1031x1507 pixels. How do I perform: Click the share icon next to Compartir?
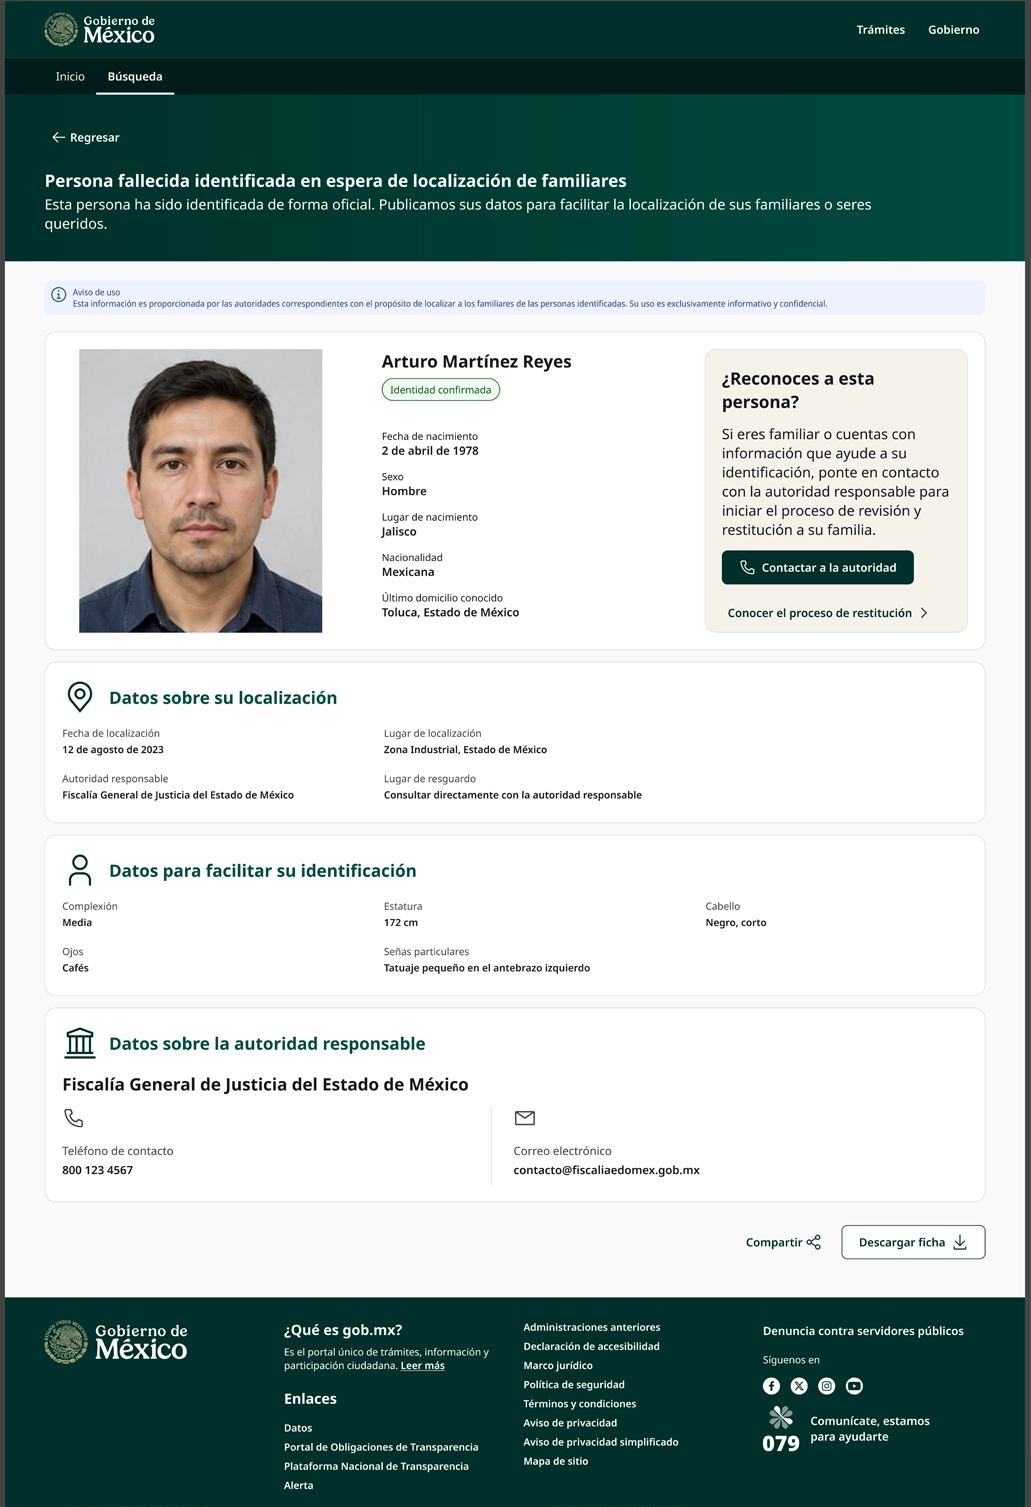(814, 1242)
